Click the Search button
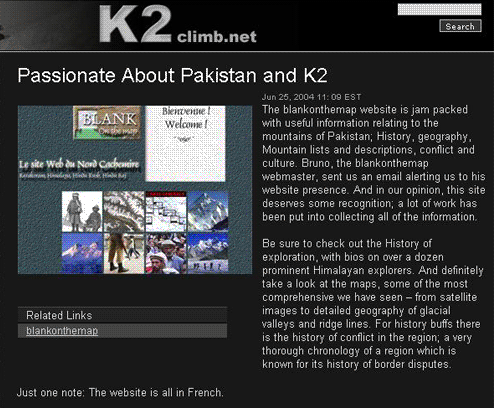 [x=460, y=26]
